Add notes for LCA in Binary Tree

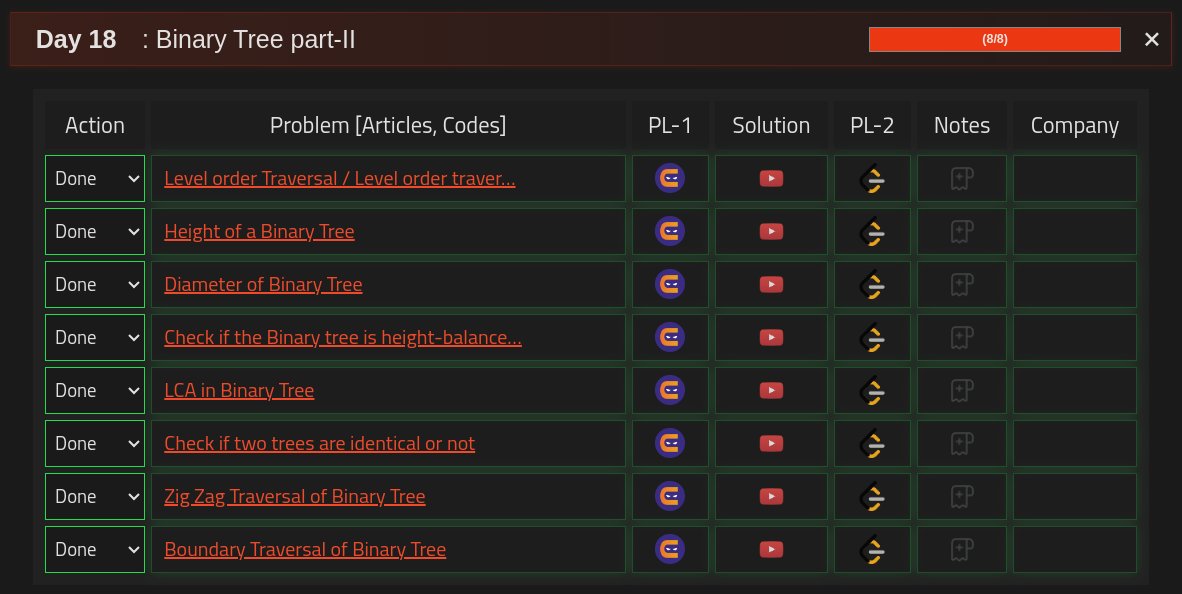point(961,390)
